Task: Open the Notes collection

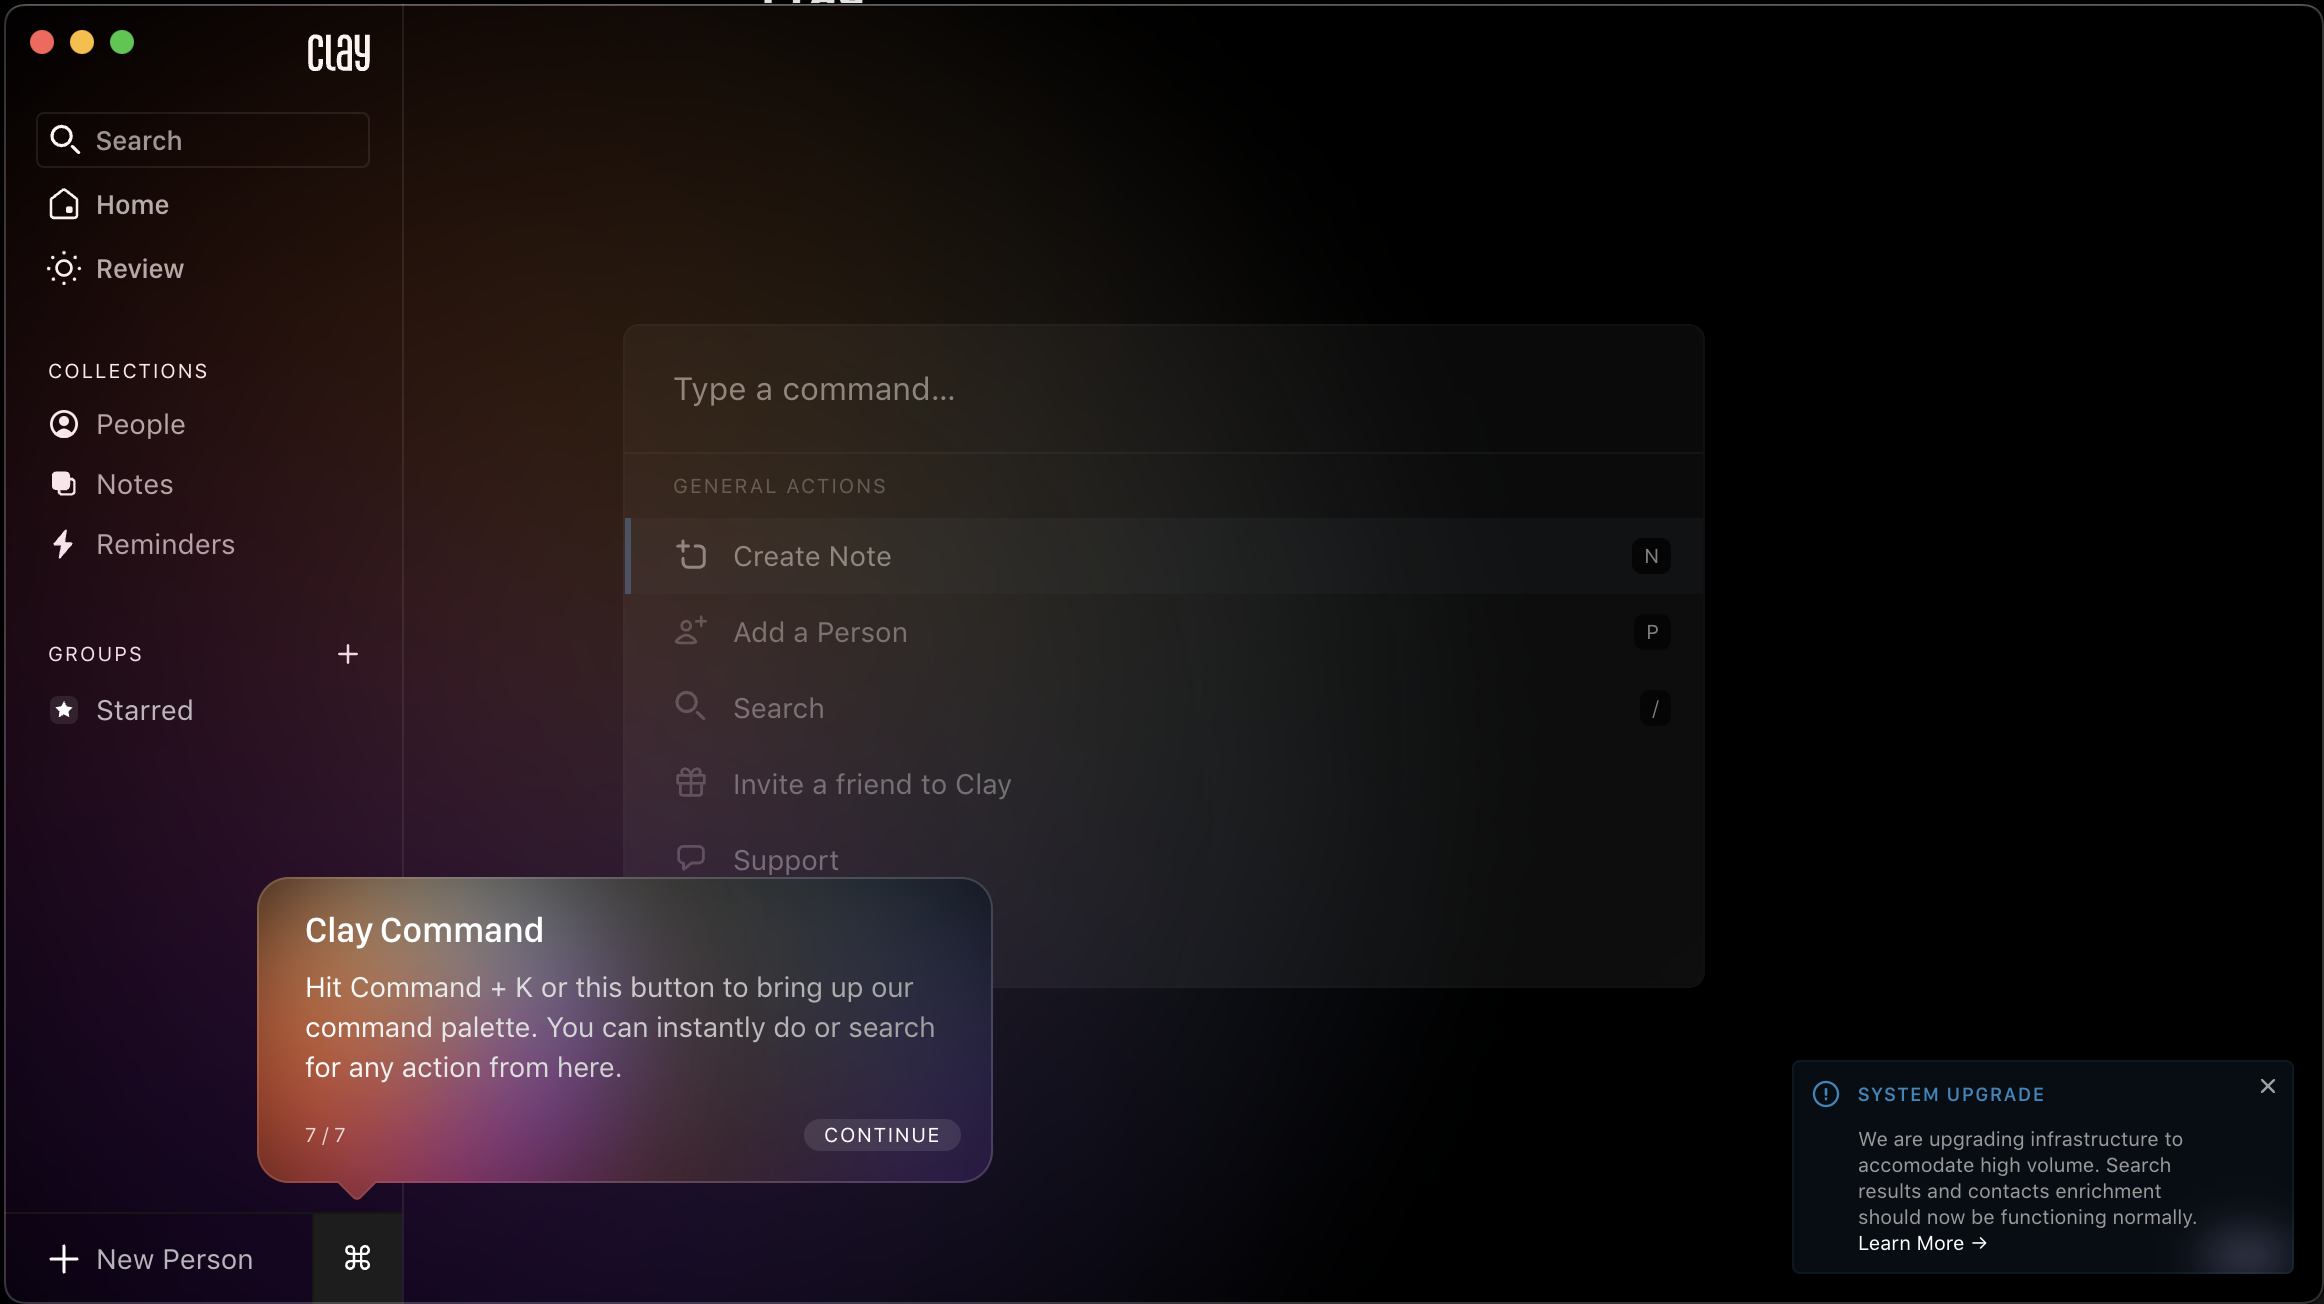Action: 134,485
